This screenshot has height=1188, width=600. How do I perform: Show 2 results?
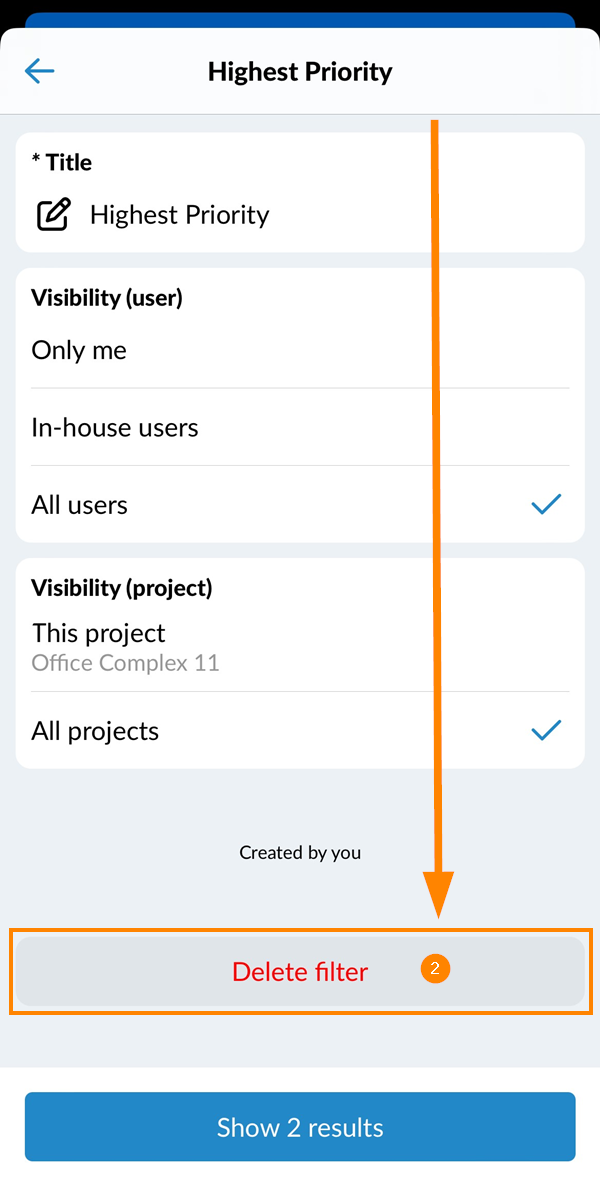300,1127
